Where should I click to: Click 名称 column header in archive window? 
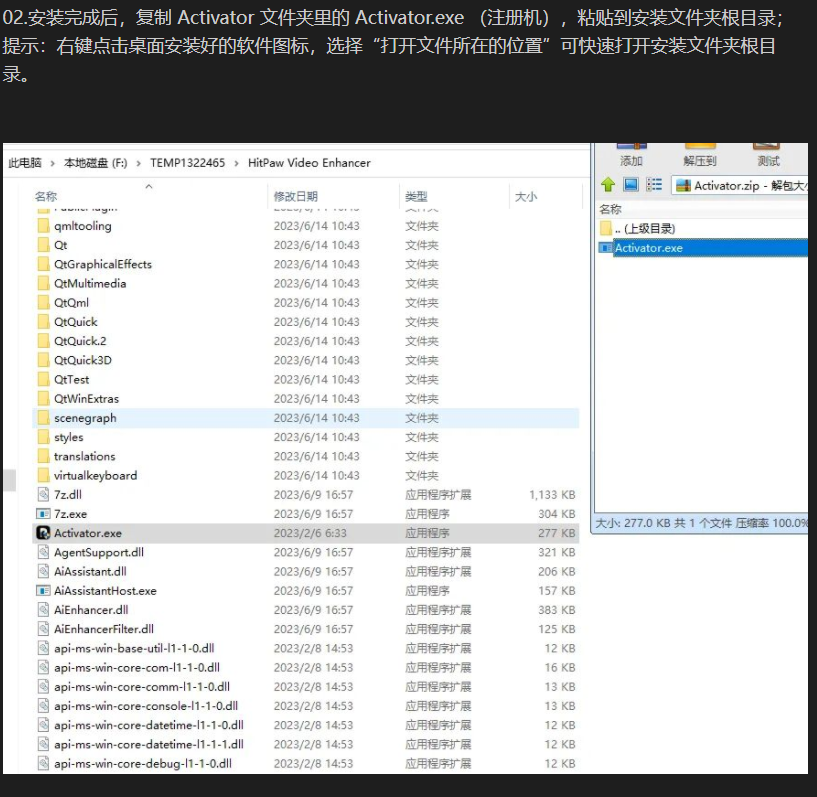[610, 209]
